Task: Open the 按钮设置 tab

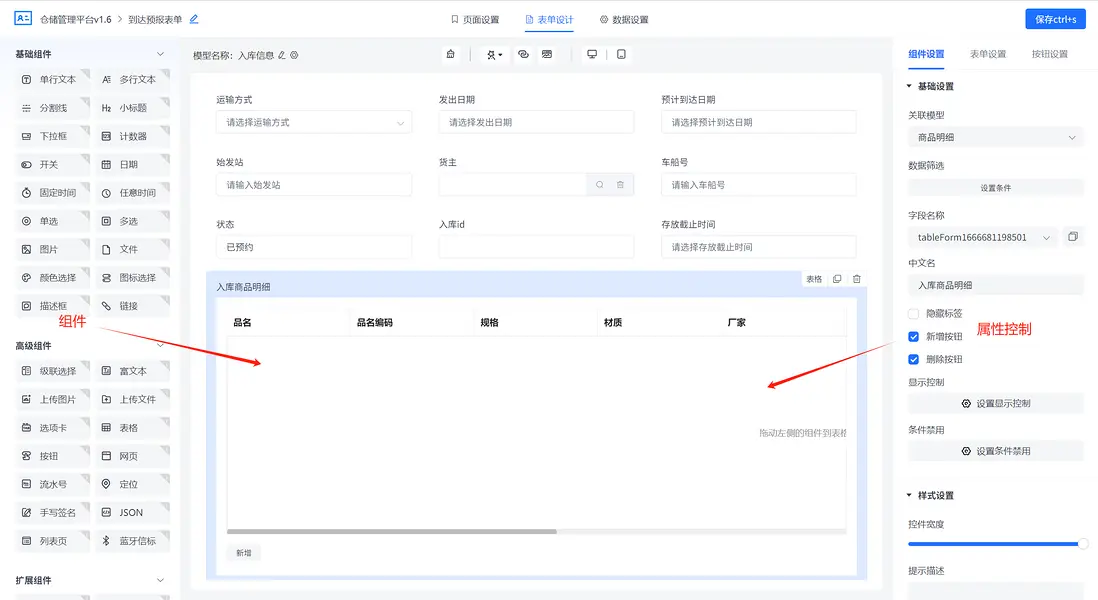Action: coord(1049,54)
